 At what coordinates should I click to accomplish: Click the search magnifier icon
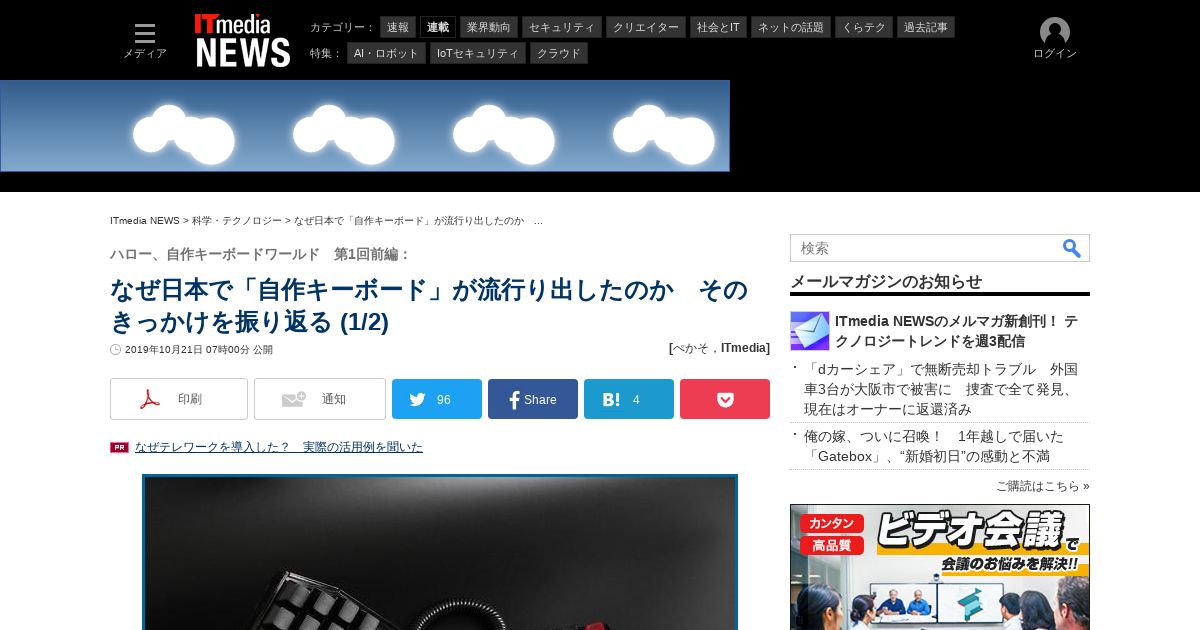pyautogui.click(x=1072, y=248)
